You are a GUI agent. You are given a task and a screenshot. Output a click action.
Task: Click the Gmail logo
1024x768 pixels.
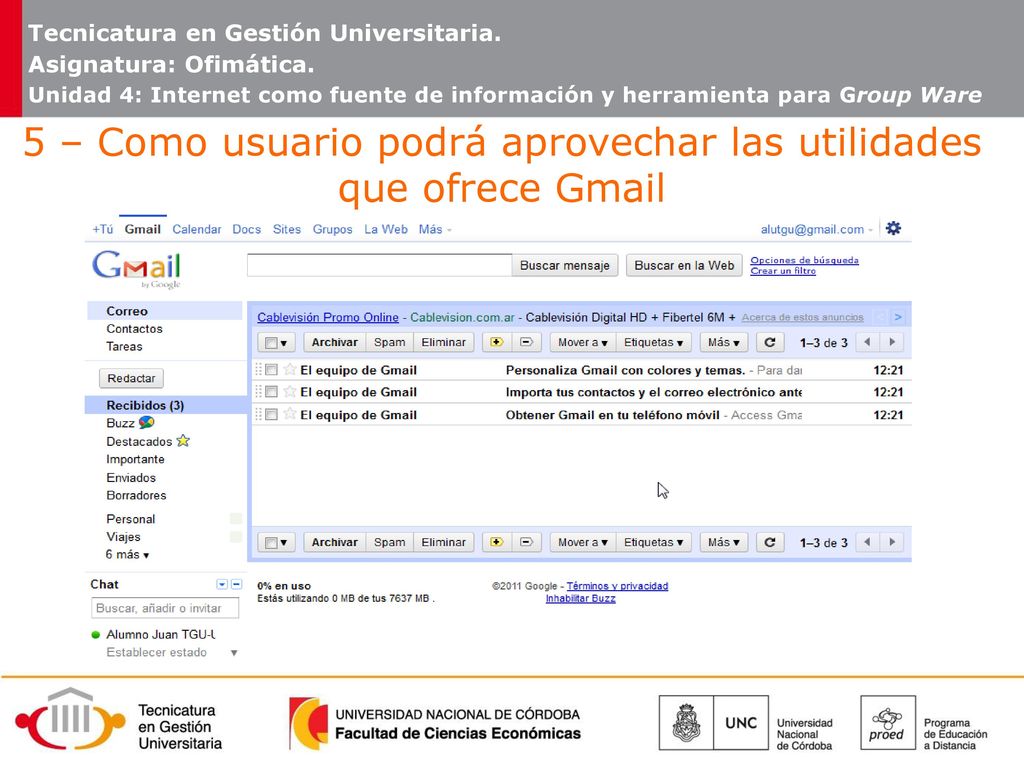tap(136, 269)
